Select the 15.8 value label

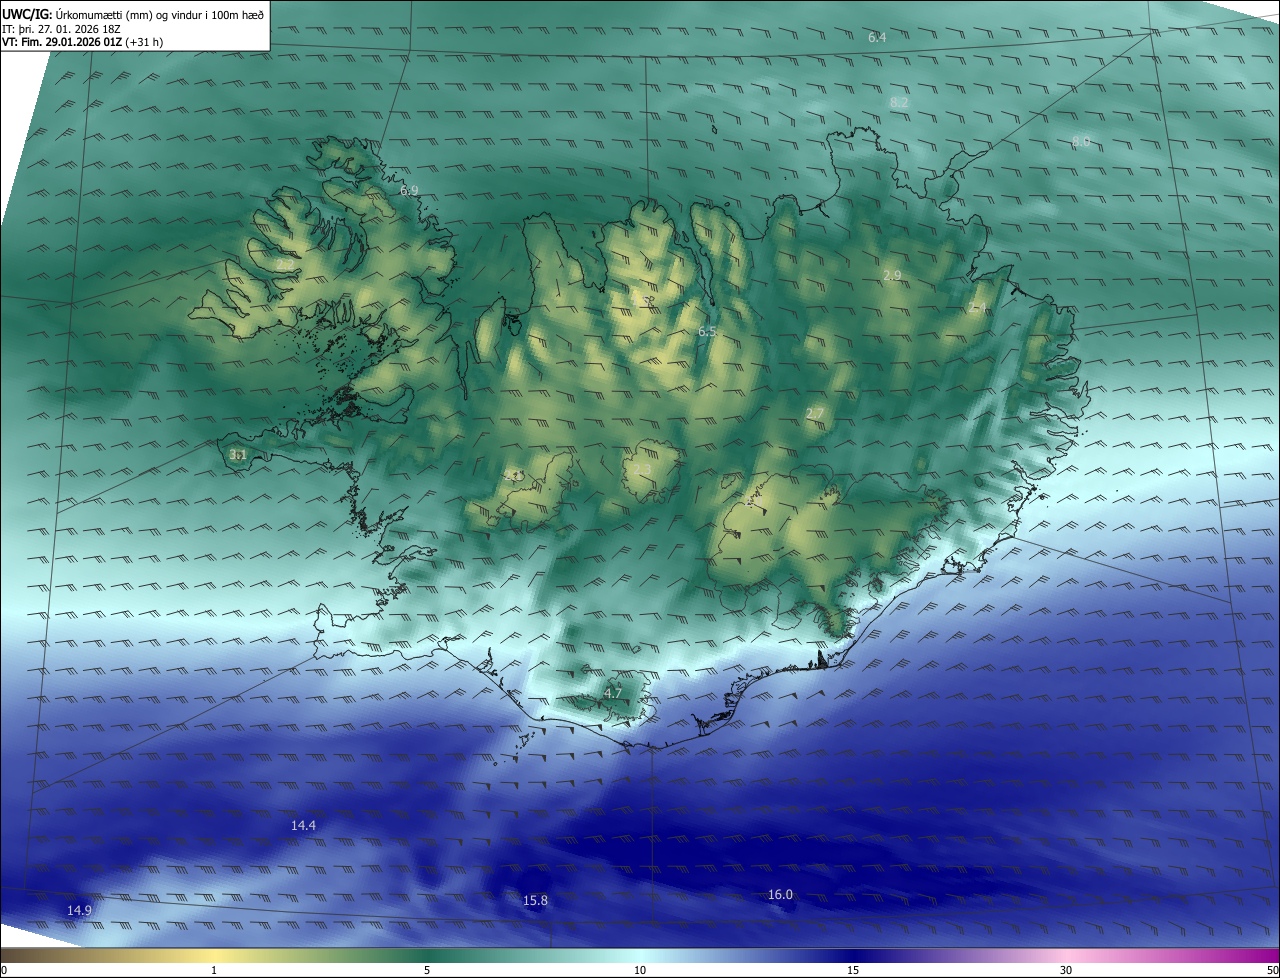tap(535, 901)
